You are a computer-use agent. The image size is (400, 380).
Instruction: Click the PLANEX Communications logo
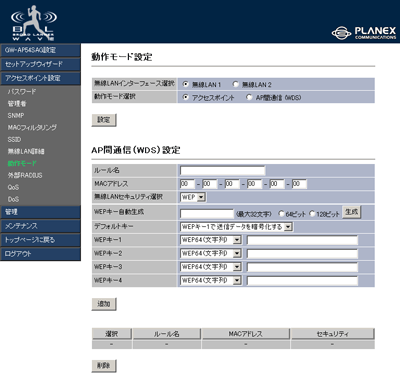tap(364, 33)
